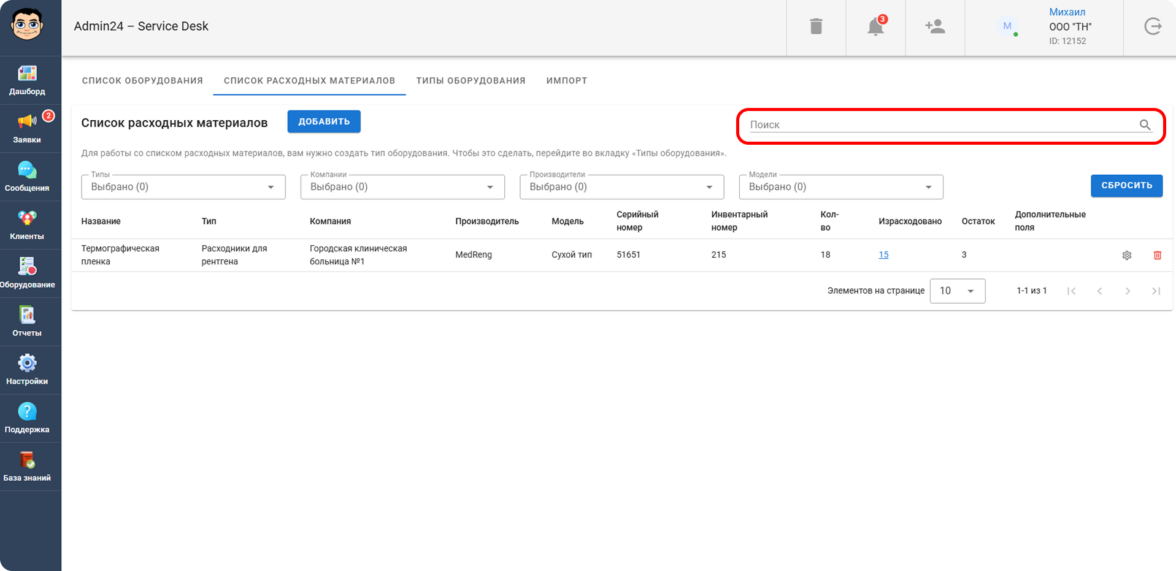Change items per page dropdown
Image resolution: width=1176 pixels, height=571 pixels.
point(957,291)
